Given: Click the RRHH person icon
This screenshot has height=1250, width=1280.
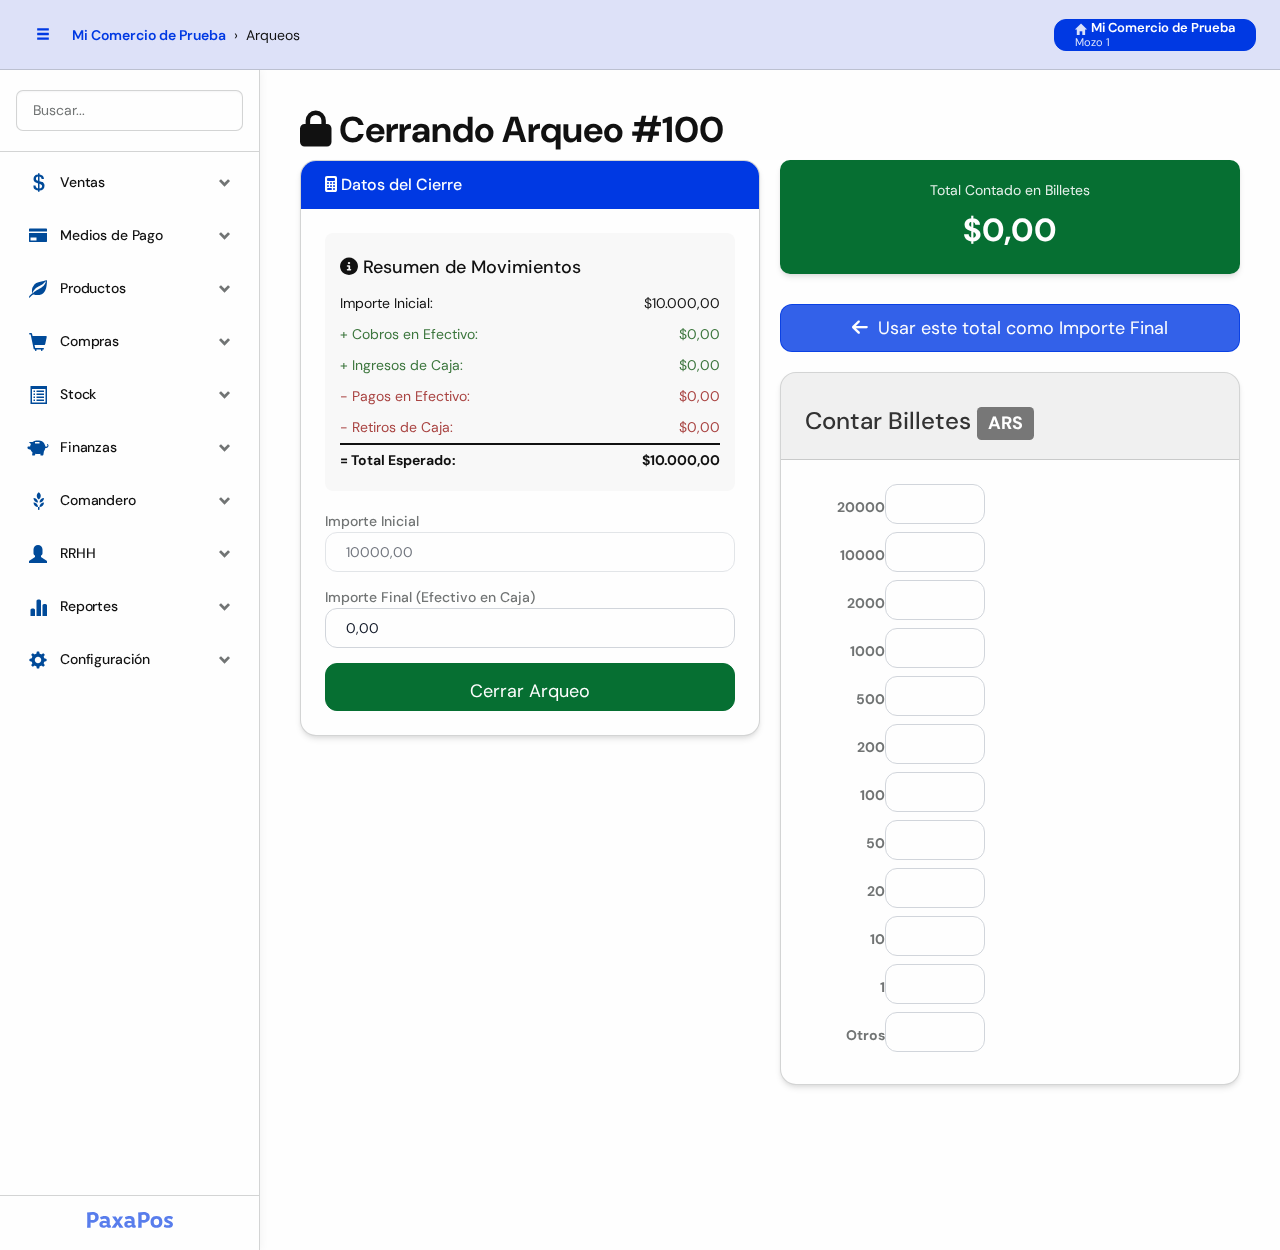Looking at the screenshot, I should tap(38, 553).
